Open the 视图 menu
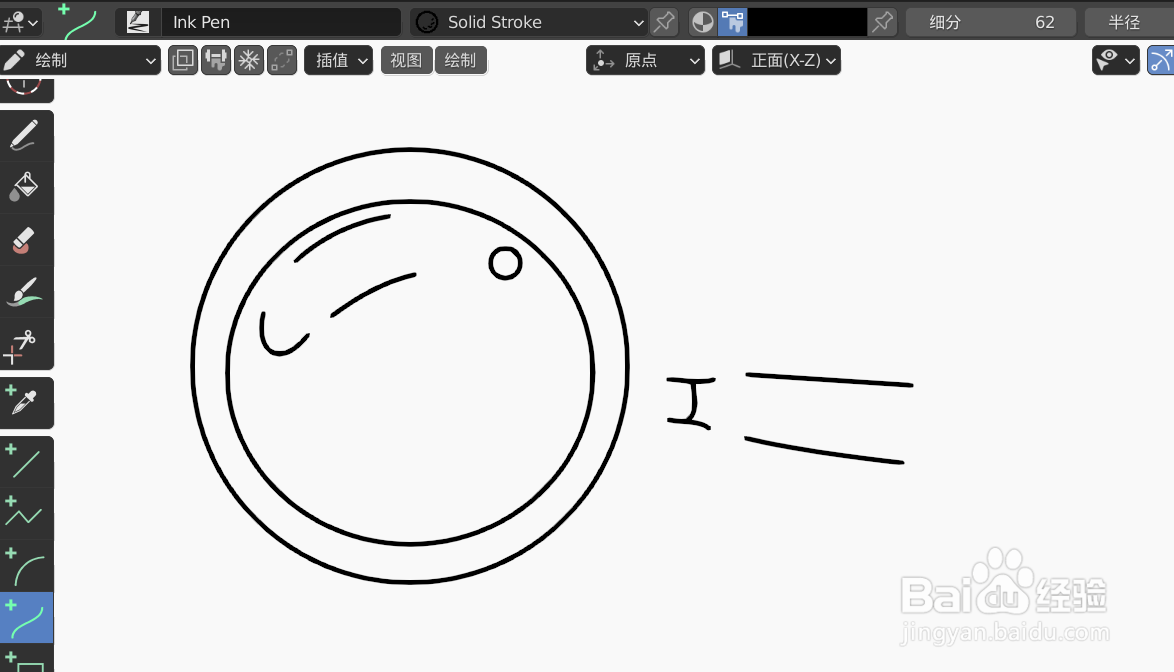 [407, 60]
